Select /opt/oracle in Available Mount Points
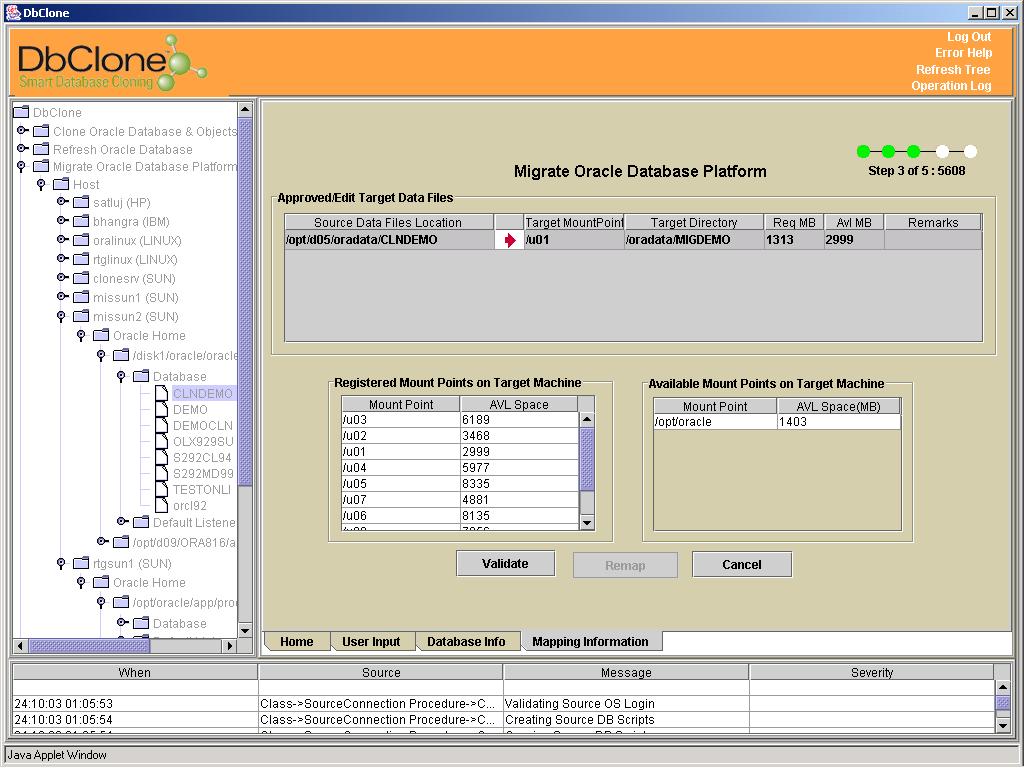1024x768 pixels. pyautogui.click(x=776, y=421)
